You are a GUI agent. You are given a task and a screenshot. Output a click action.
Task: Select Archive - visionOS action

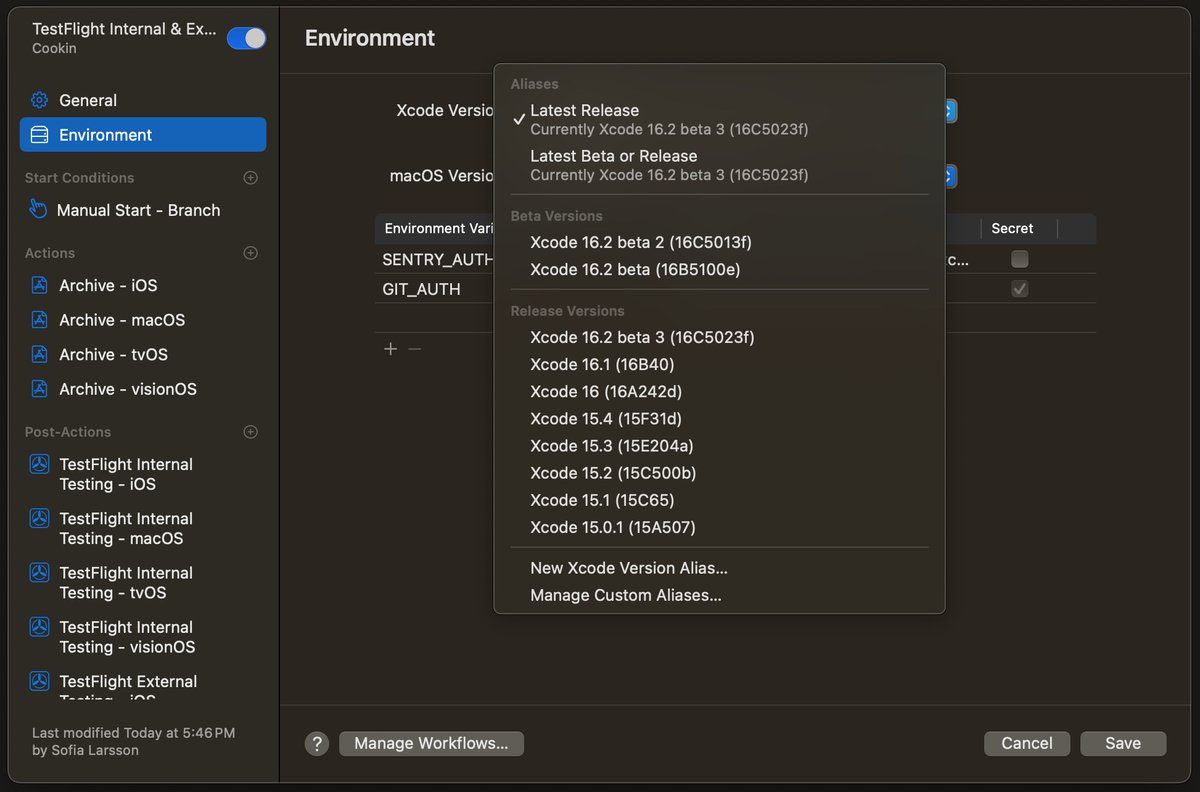(x=143, y=389)
